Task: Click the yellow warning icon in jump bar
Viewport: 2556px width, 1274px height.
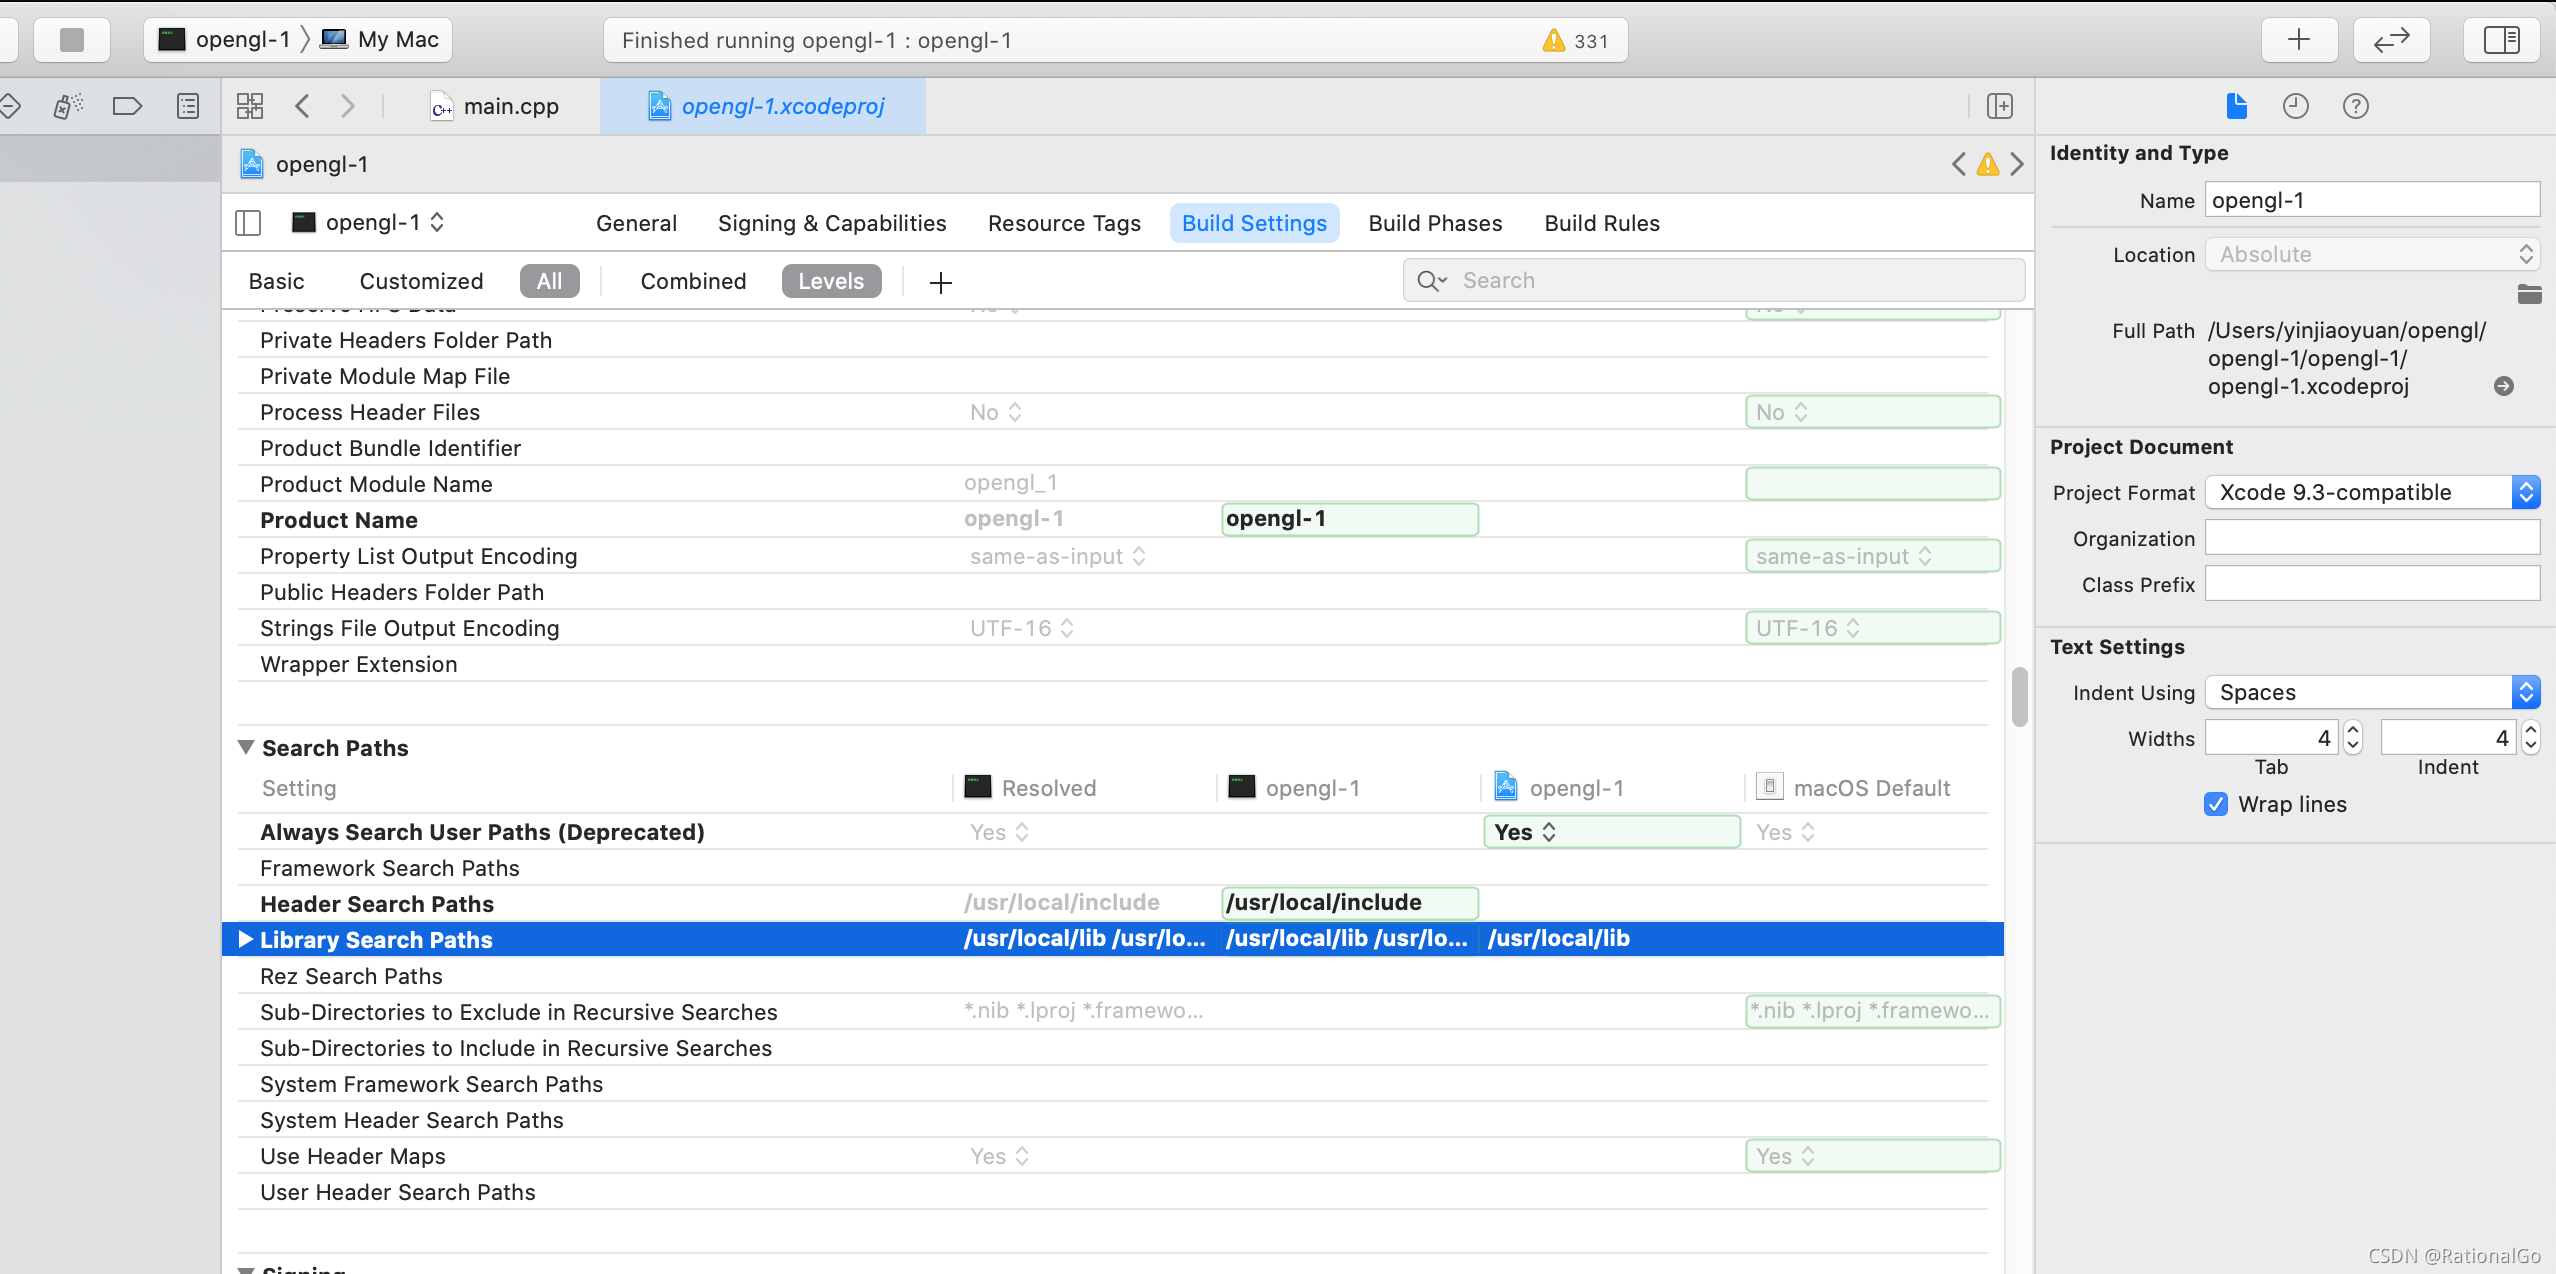Action: click(x=1988, y=164)
